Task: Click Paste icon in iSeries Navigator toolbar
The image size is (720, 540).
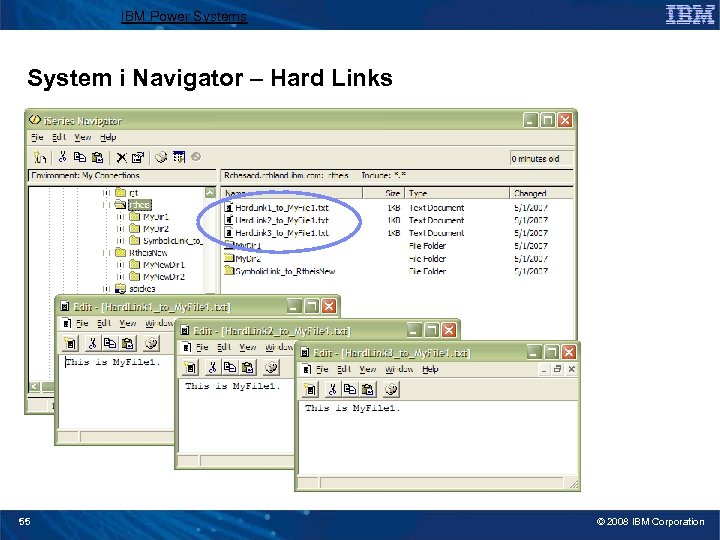Action: click(x=97, y=158)
